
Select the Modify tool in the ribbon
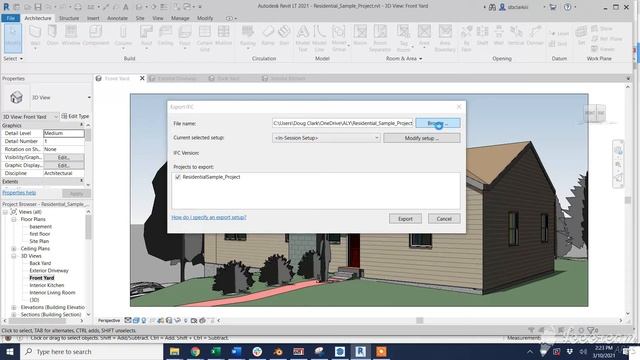(13, 38)
